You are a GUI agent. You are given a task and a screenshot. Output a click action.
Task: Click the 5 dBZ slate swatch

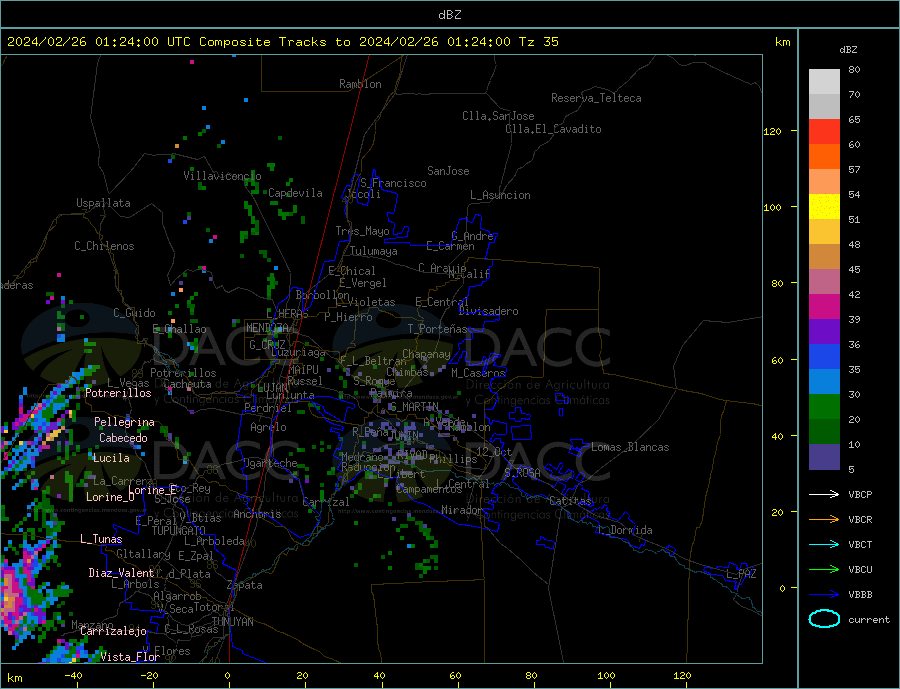[824, 456]
